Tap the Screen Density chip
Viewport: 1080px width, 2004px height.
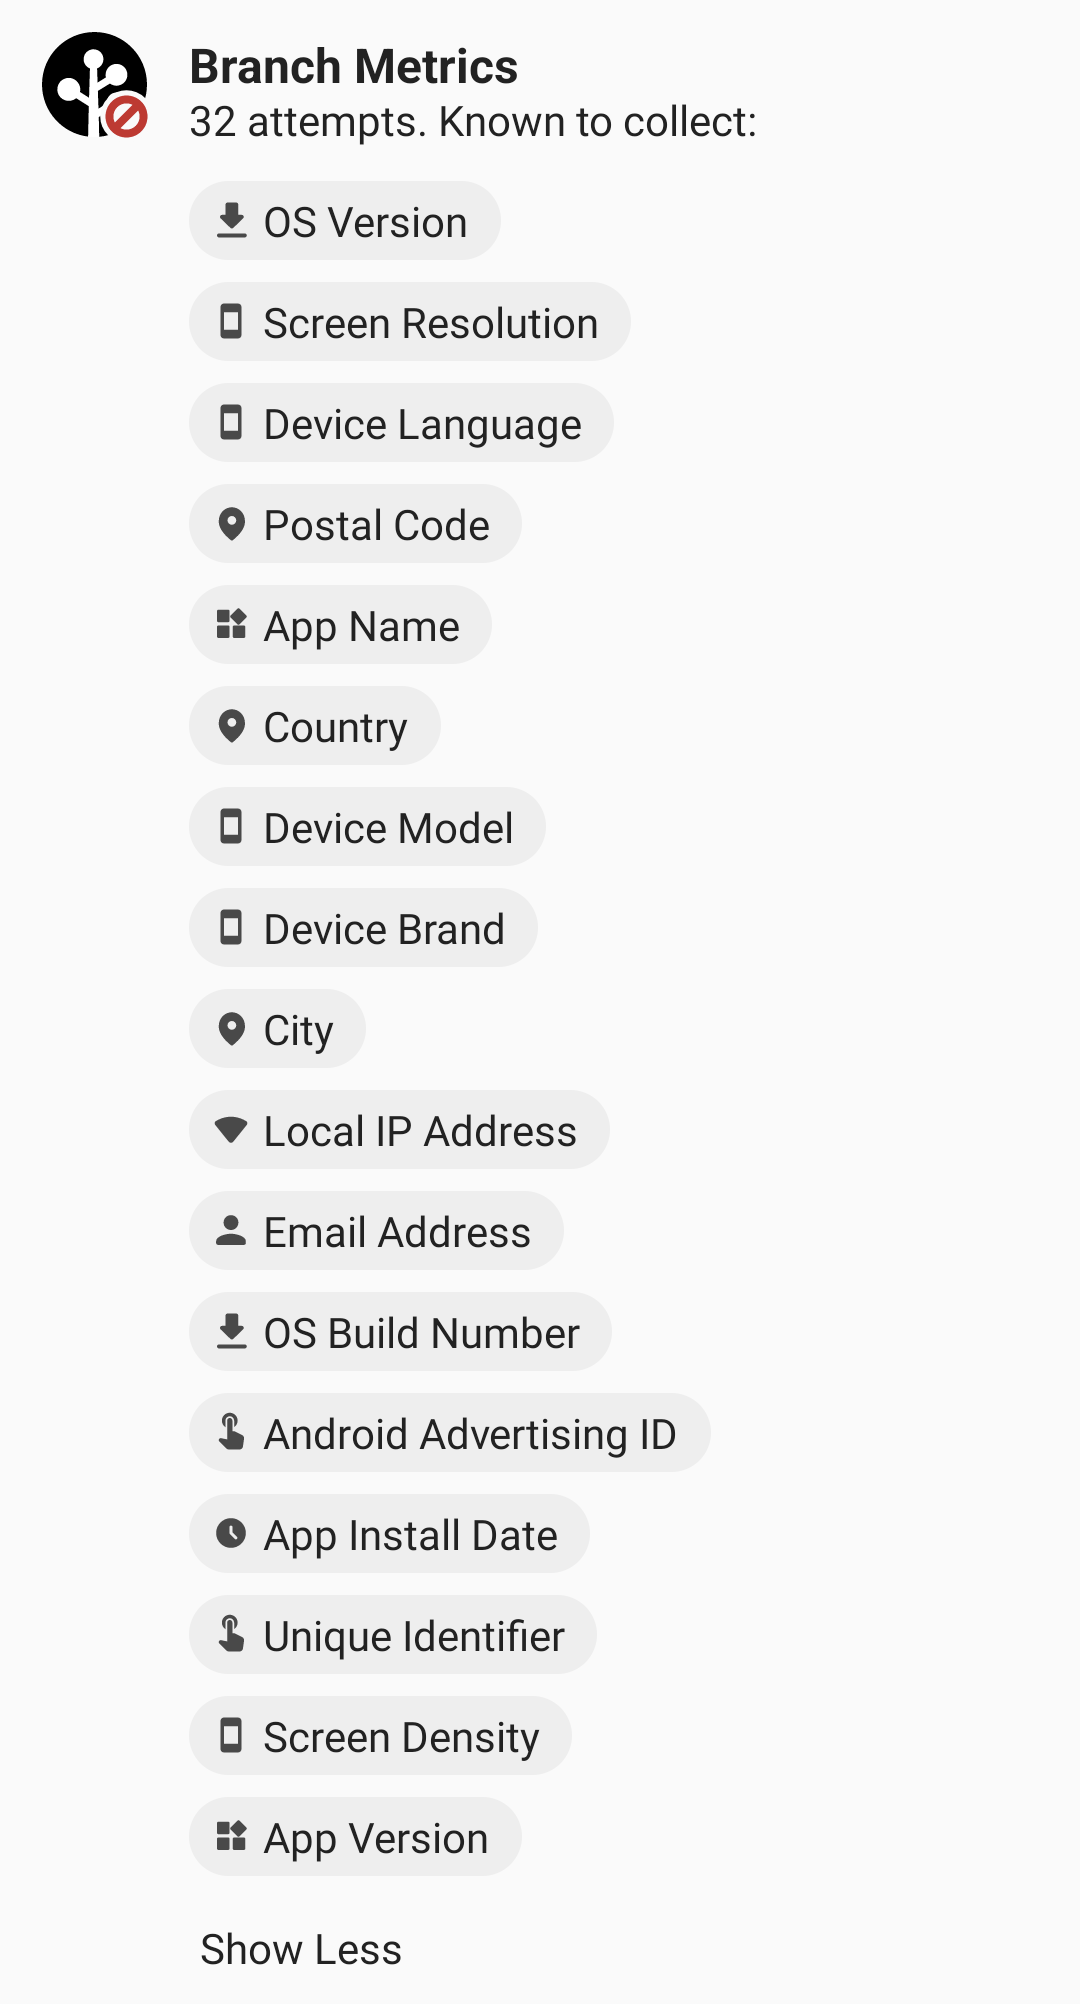[380, 1736]
